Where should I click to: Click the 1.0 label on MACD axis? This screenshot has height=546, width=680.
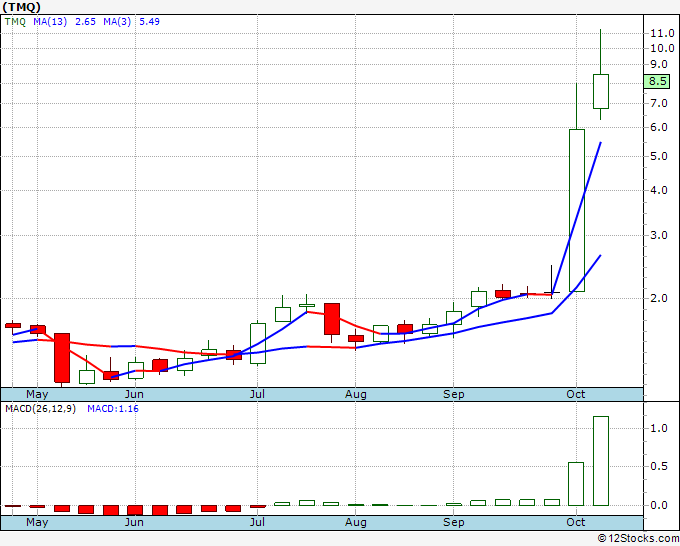(x=659, y=428)
